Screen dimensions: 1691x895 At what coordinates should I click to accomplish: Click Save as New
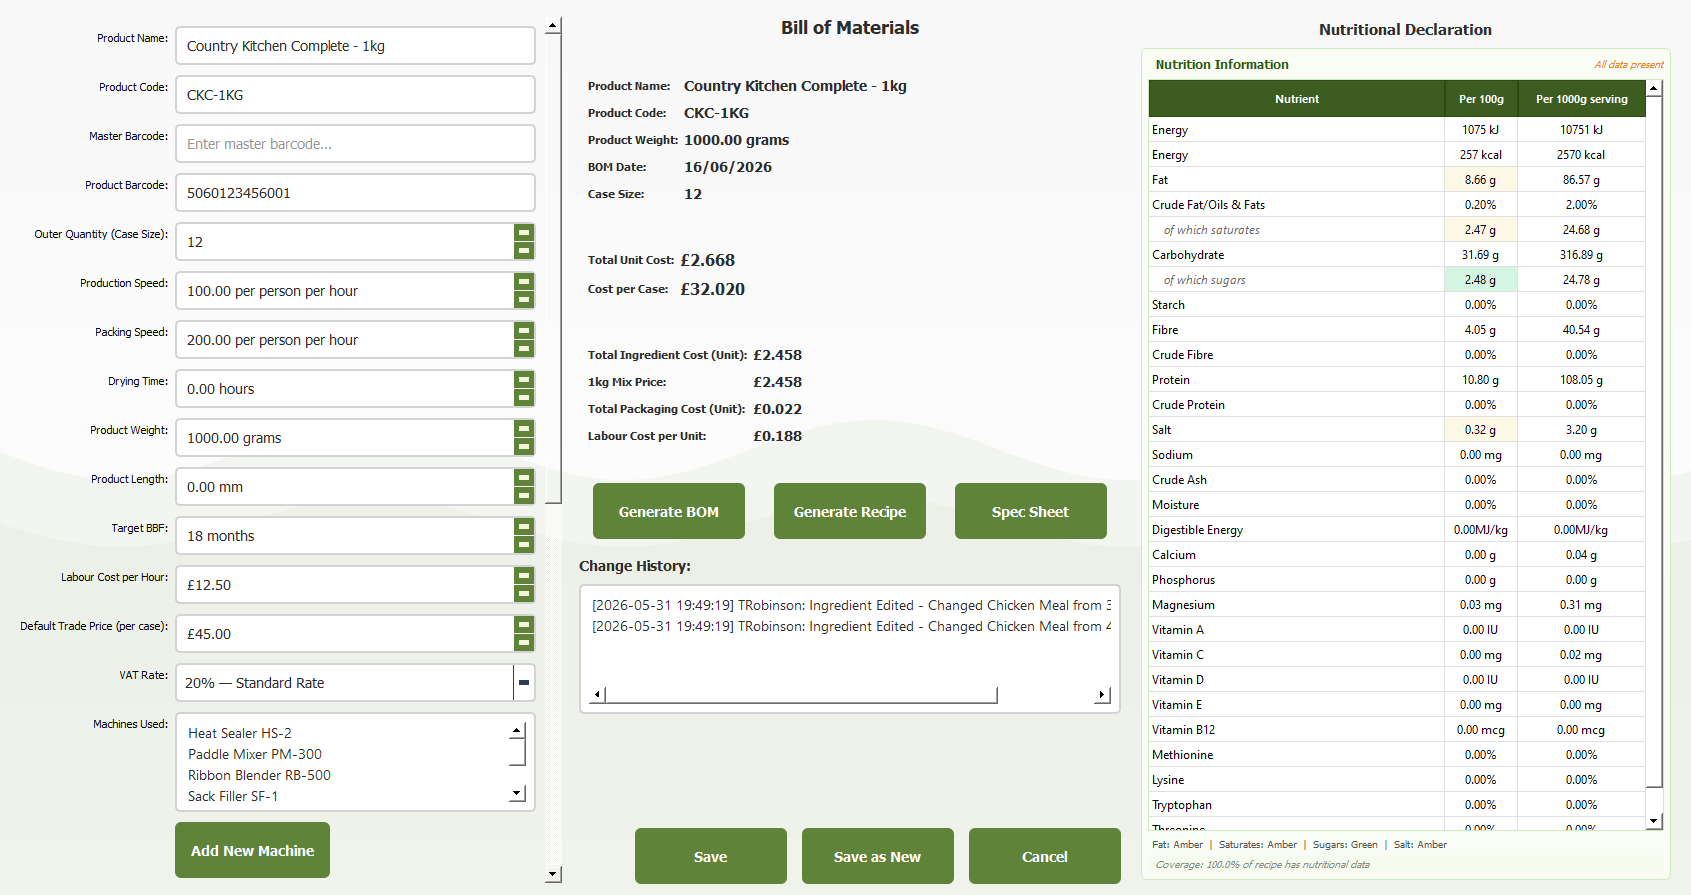(x=878, y=856)
